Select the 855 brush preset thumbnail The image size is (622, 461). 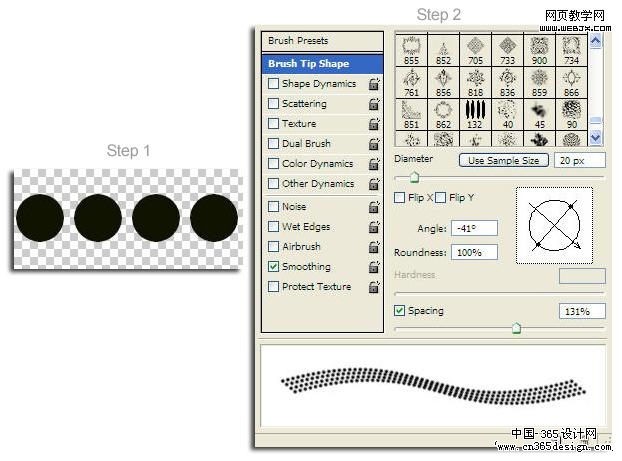tap(411, 50)
